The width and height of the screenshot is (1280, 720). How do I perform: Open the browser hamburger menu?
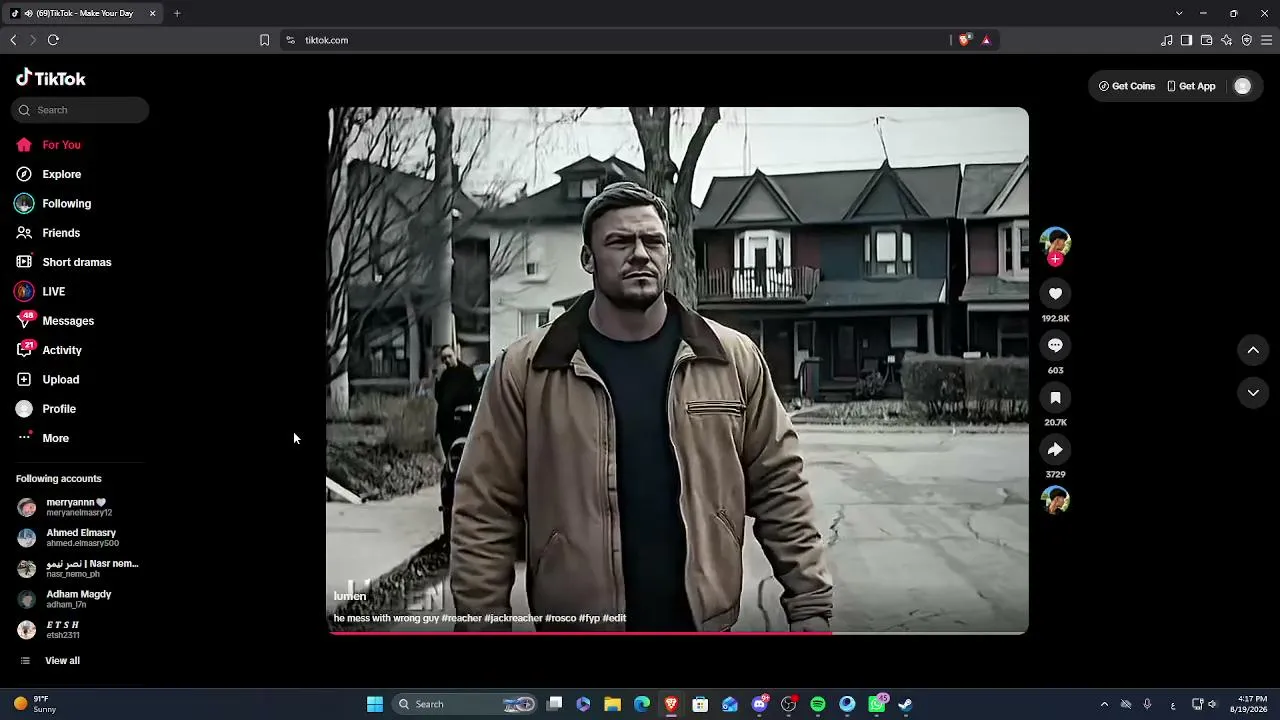tap(1267, 40)
